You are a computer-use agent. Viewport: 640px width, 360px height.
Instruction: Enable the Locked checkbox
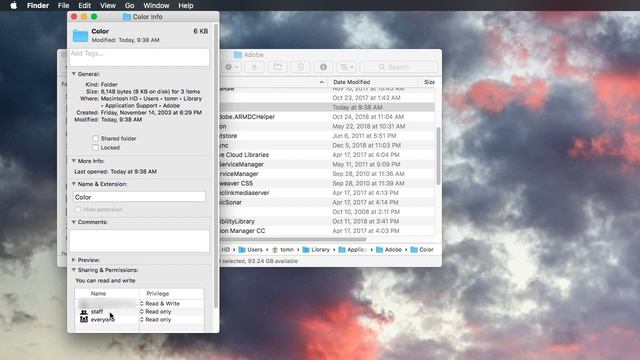point(95,147)
